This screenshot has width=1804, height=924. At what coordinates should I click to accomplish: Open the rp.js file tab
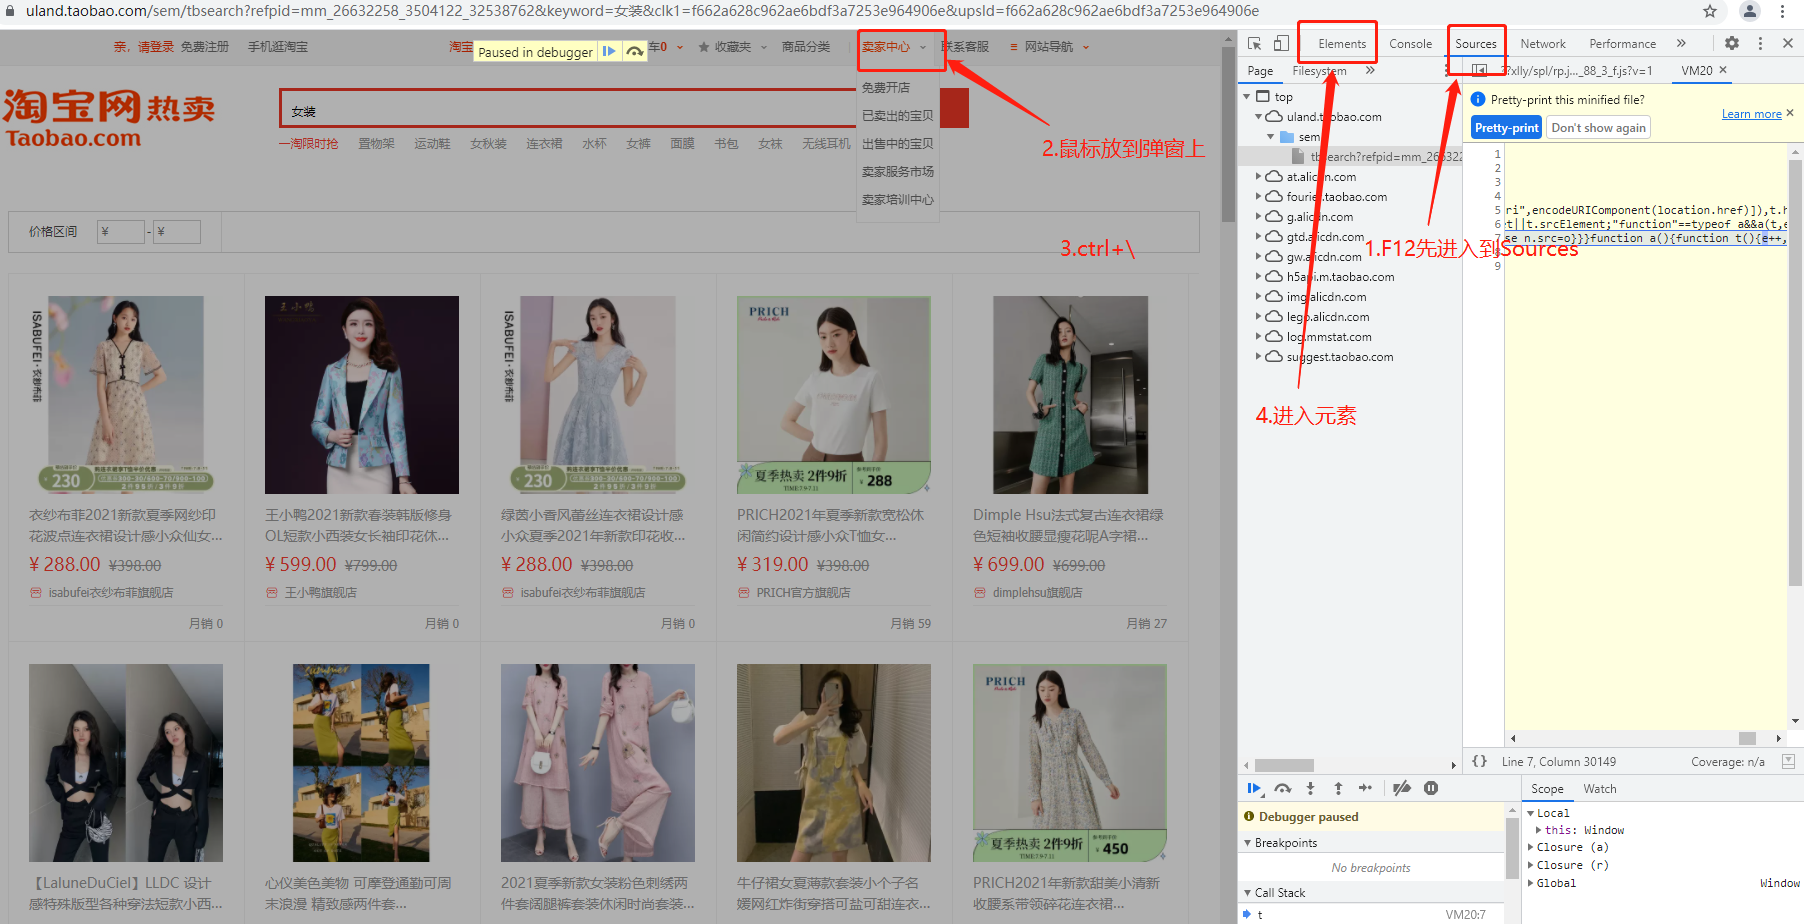[x=1580, y=71]
